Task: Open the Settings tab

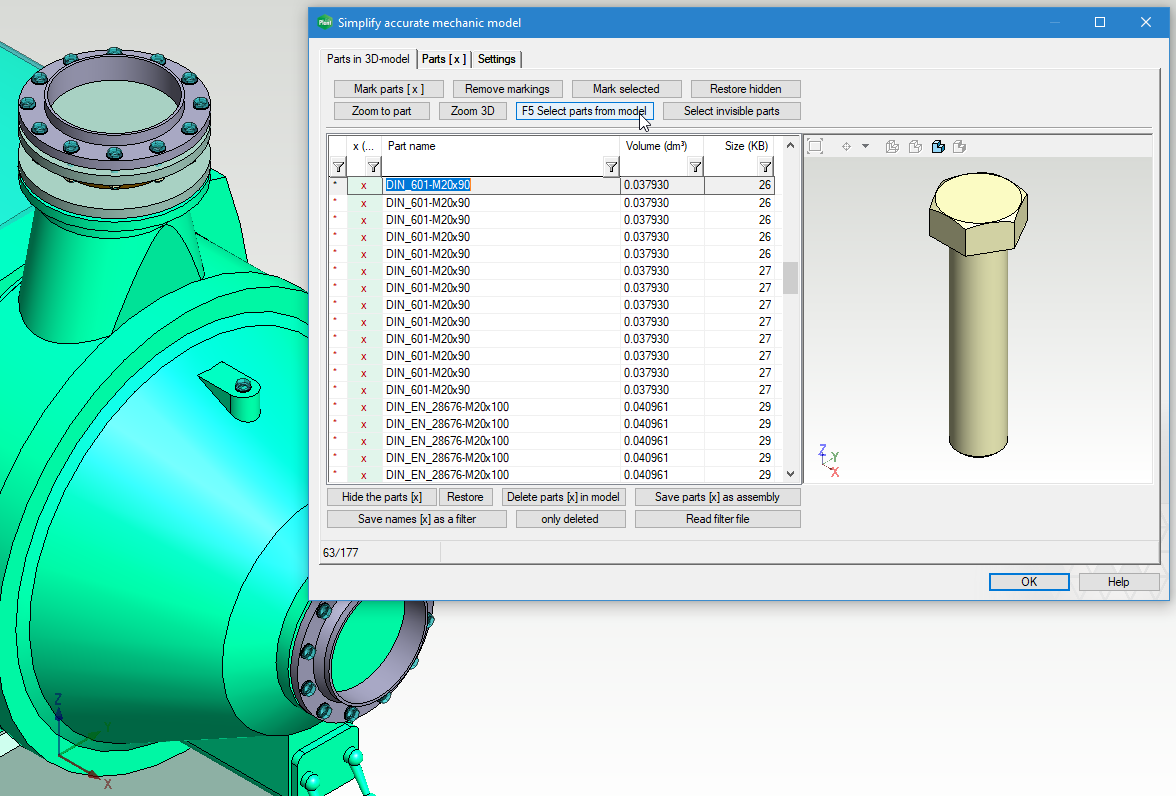Action: [x=497, y=59]
